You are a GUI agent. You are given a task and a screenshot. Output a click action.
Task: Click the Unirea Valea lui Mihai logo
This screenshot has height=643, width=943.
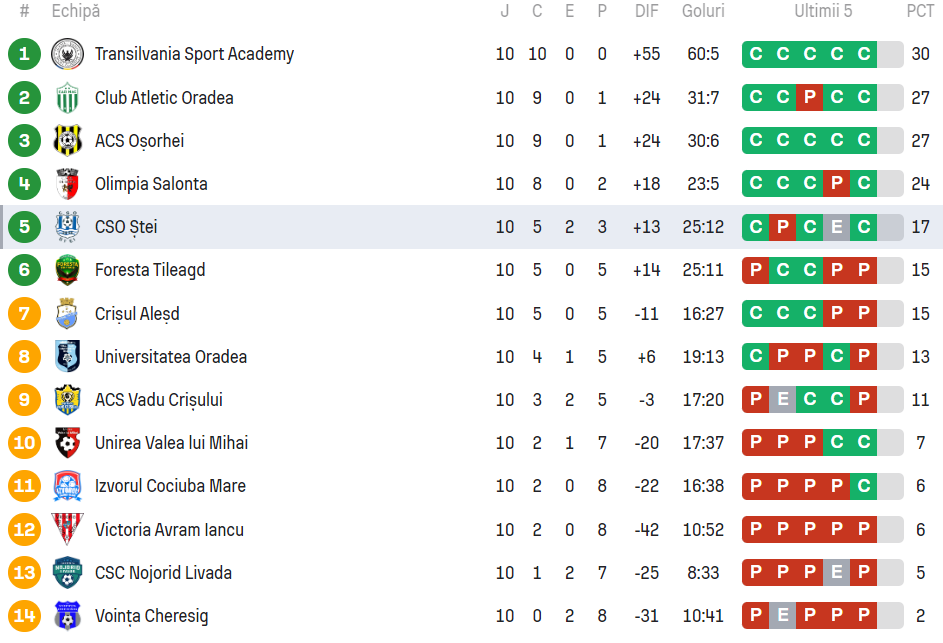(x=67, y=443)
